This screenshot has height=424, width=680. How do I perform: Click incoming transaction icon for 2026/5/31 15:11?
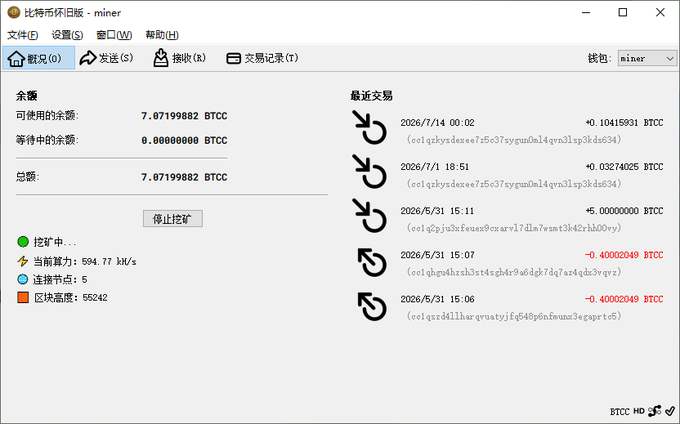(369, 215)
